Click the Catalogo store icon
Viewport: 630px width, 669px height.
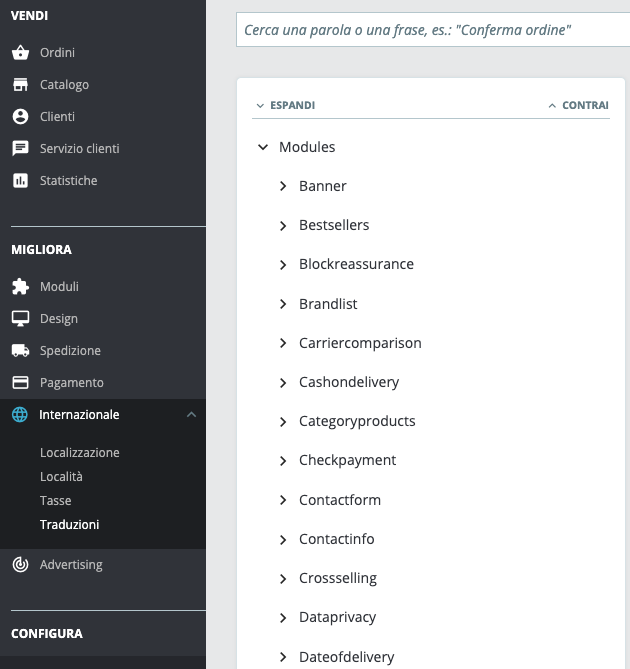point(20,85)
